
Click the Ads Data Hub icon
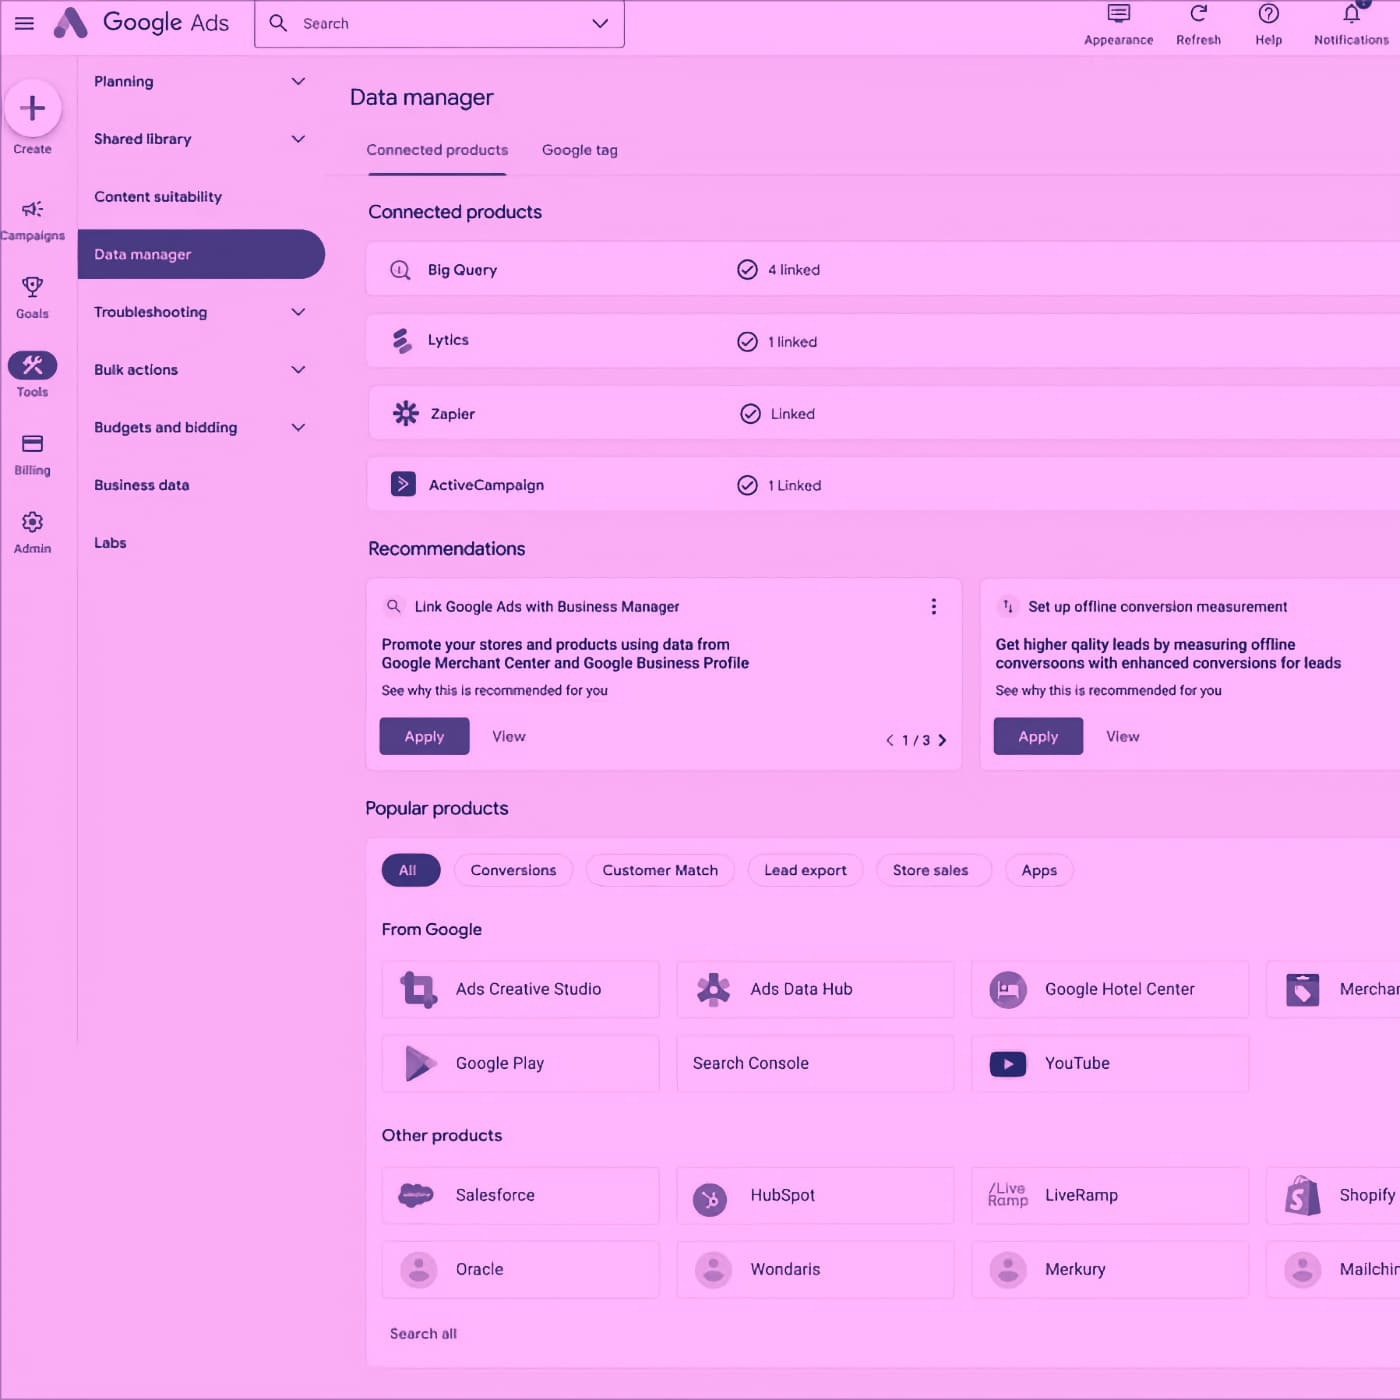pyautogui.click(x=713, y=989)
